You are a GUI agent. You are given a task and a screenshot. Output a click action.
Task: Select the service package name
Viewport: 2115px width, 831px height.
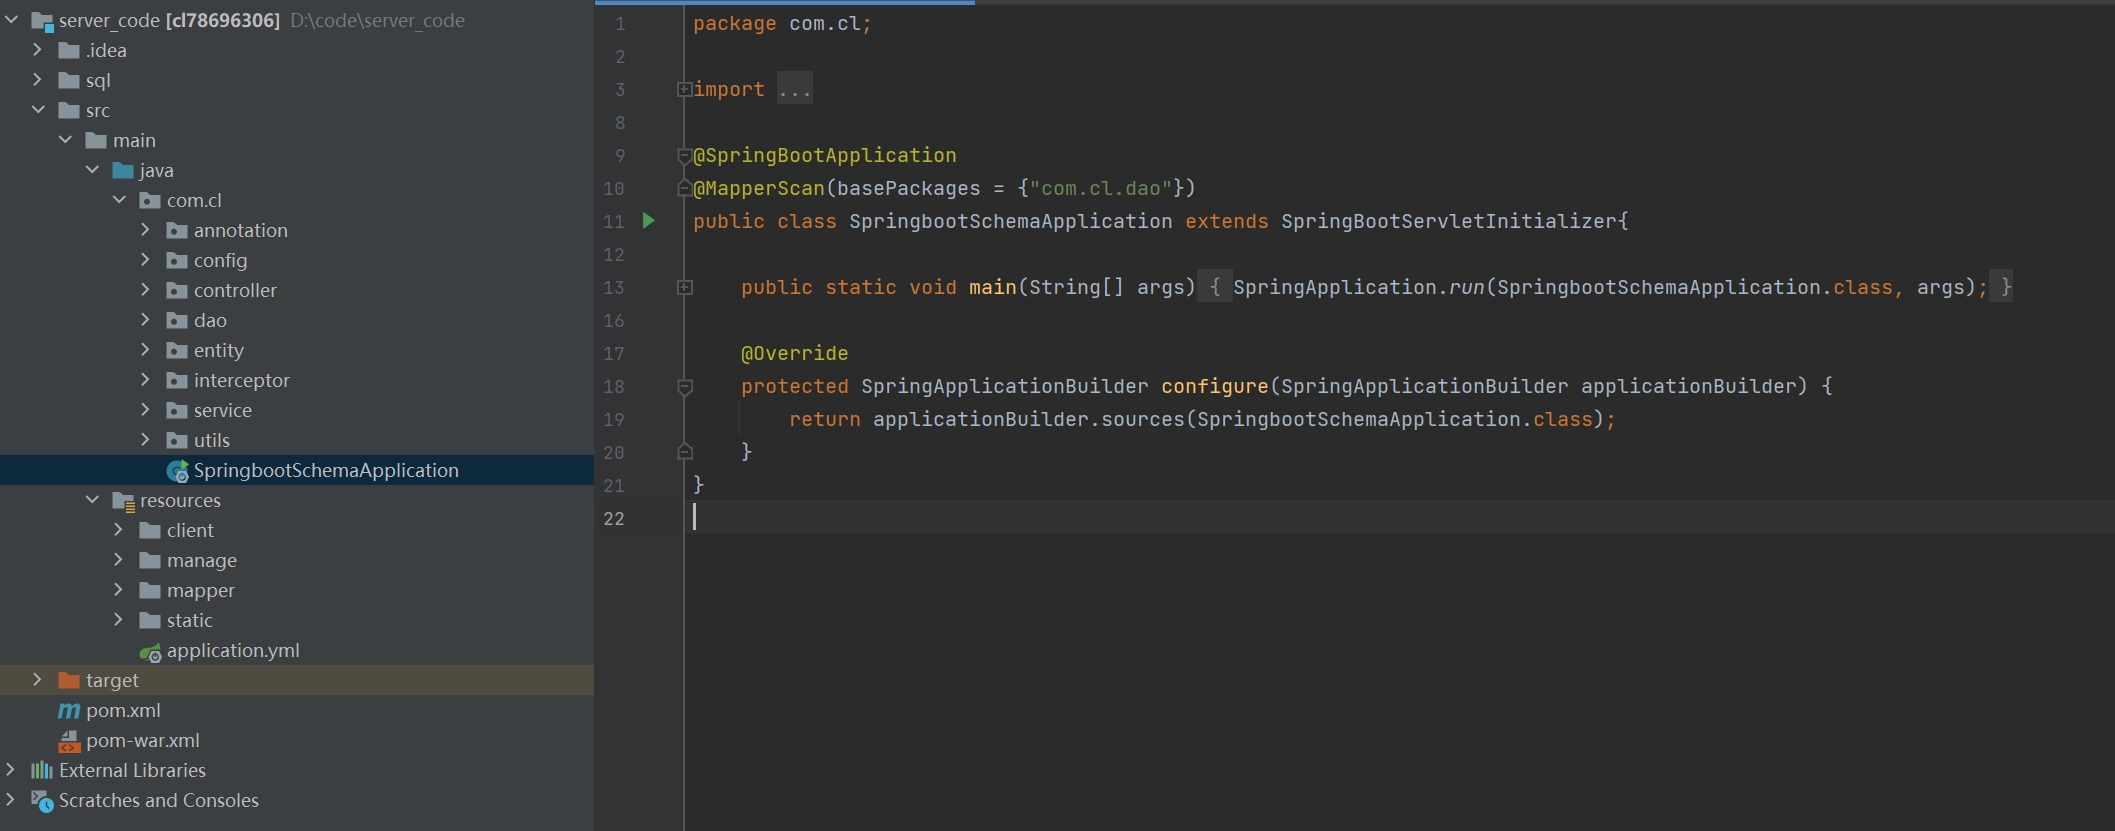coord(223,410)
